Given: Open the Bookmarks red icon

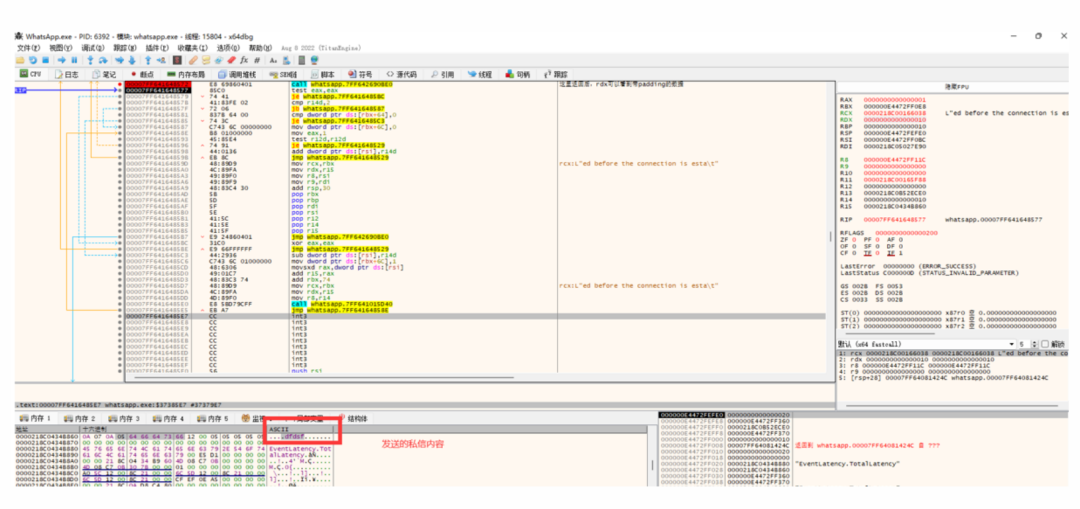Looking at the screenshot, I should click(x=231, y=60).
